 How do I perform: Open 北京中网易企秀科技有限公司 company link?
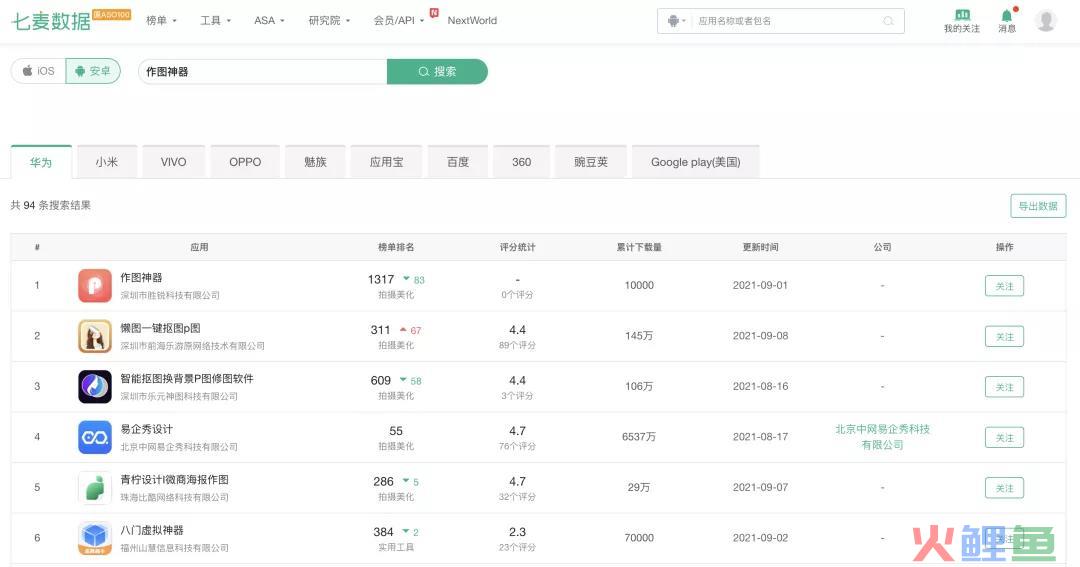(882, 437)
